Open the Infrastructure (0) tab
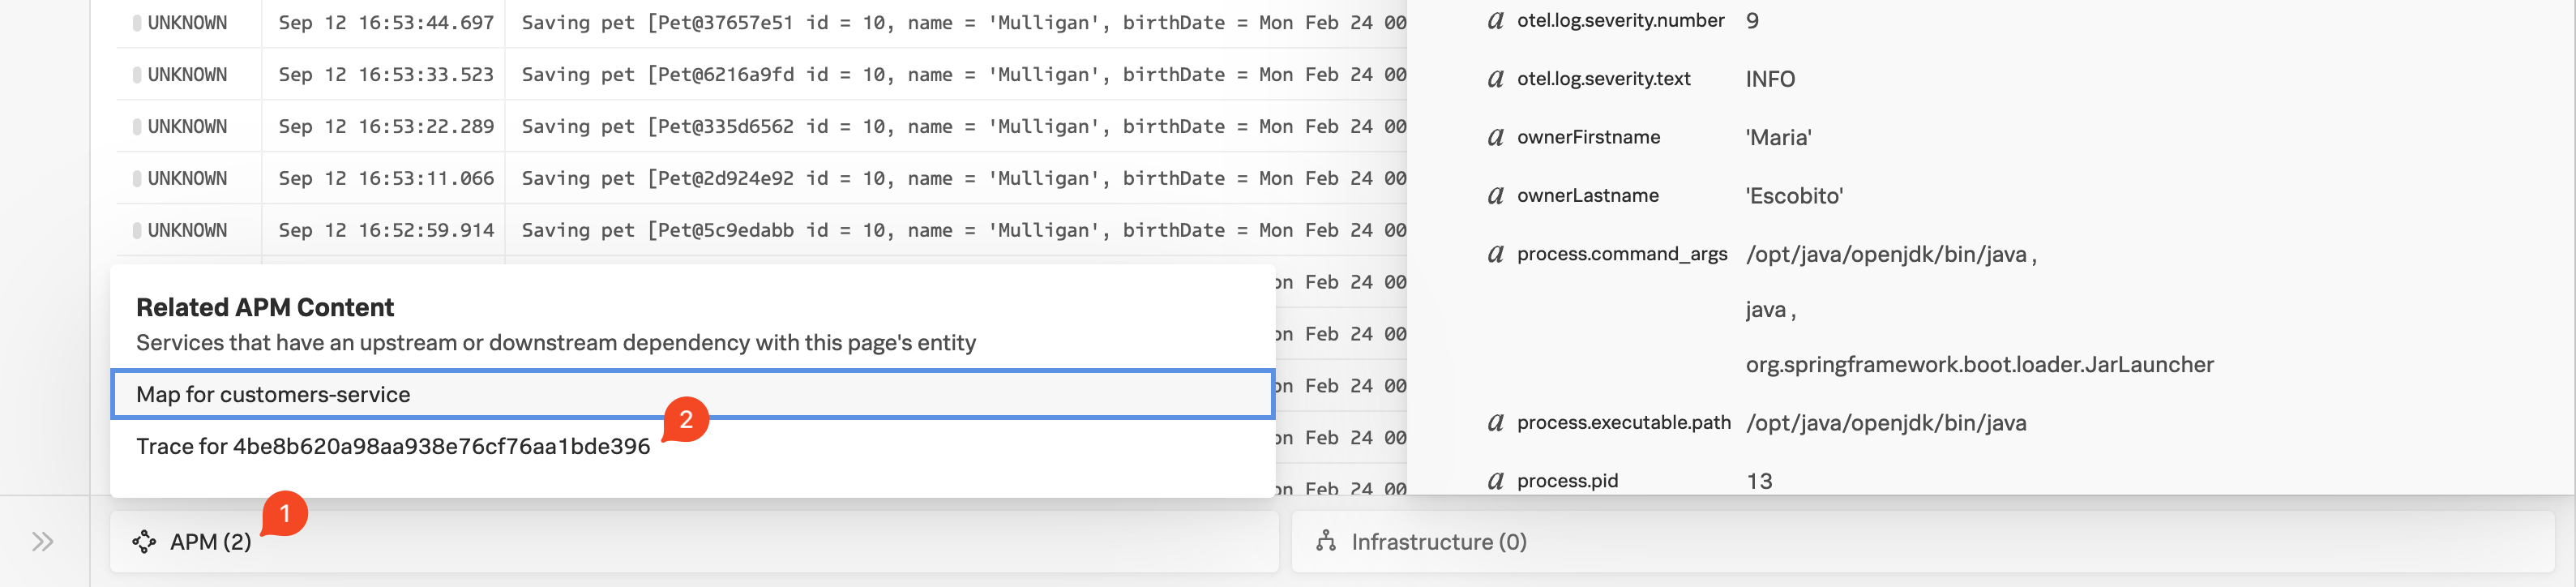 (x=1923, y=542)
